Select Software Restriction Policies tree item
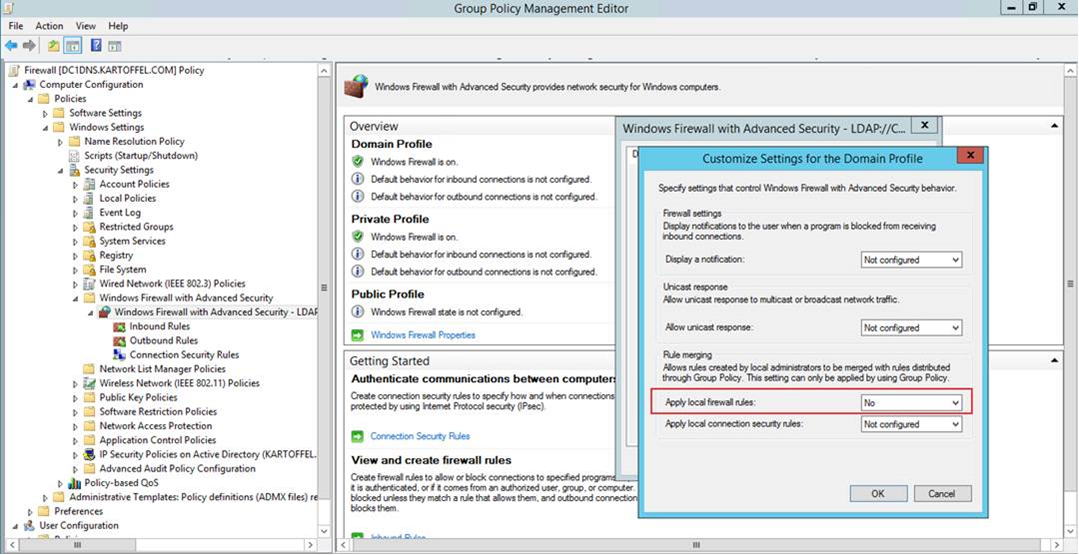The height and width of the screenshot is (555, 1079). pos(158,411)
